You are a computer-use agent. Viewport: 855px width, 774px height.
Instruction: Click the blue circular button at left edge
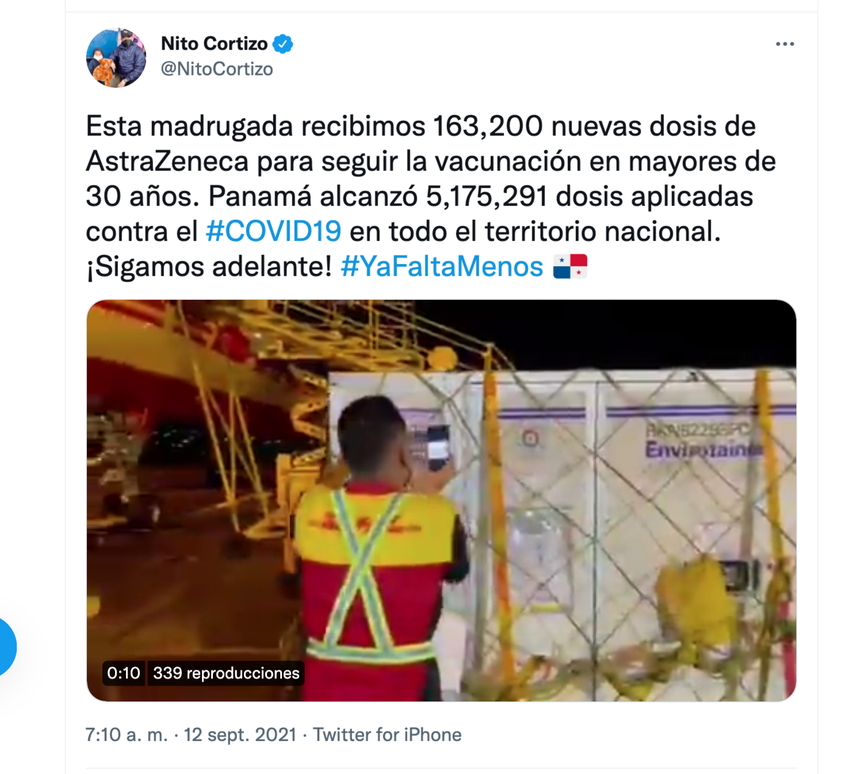5,647
